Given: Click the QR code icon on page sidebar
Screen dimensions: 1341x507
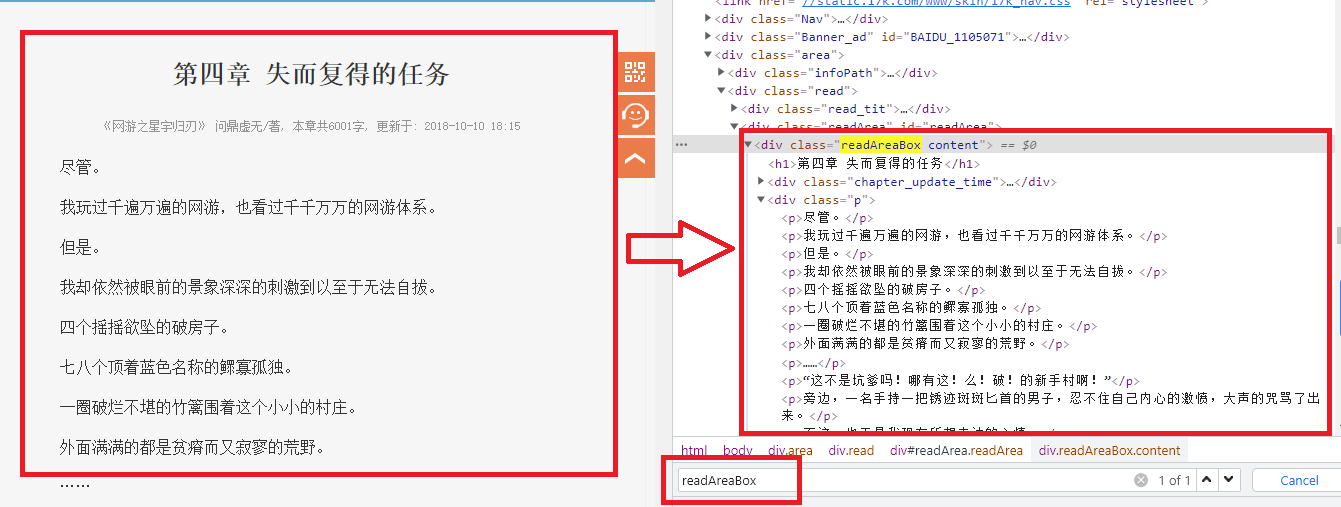Looking at the screenshot, I should point(636,72).
